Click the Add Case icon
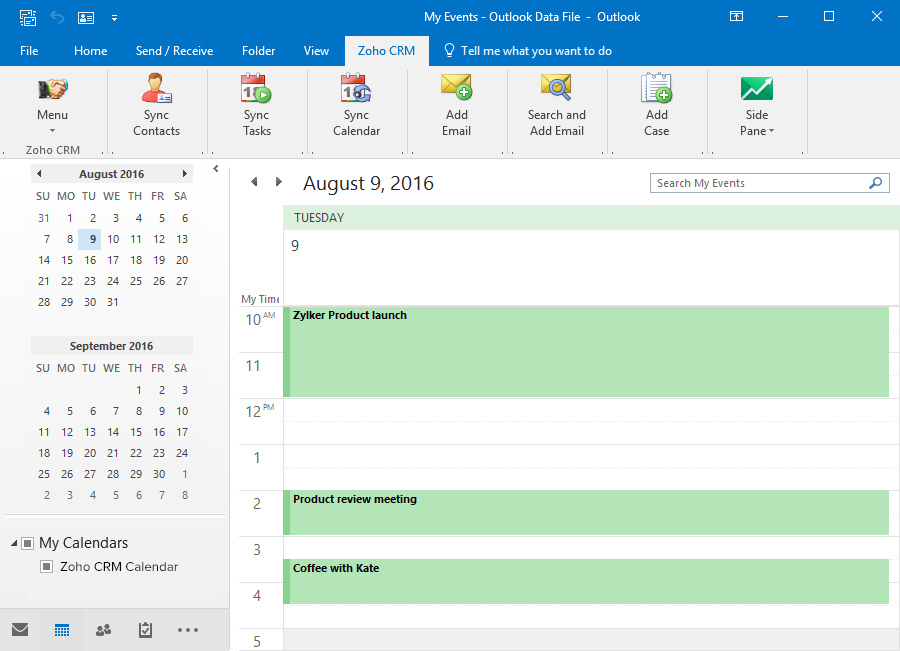The height and width of the screenshot is (651, 900). (656, 90)
